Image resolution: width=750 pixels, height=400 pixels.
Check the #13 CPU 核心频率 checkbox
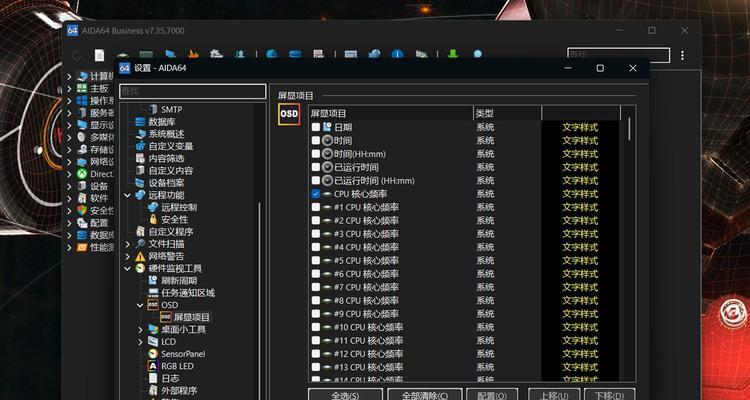click(316, 367)
